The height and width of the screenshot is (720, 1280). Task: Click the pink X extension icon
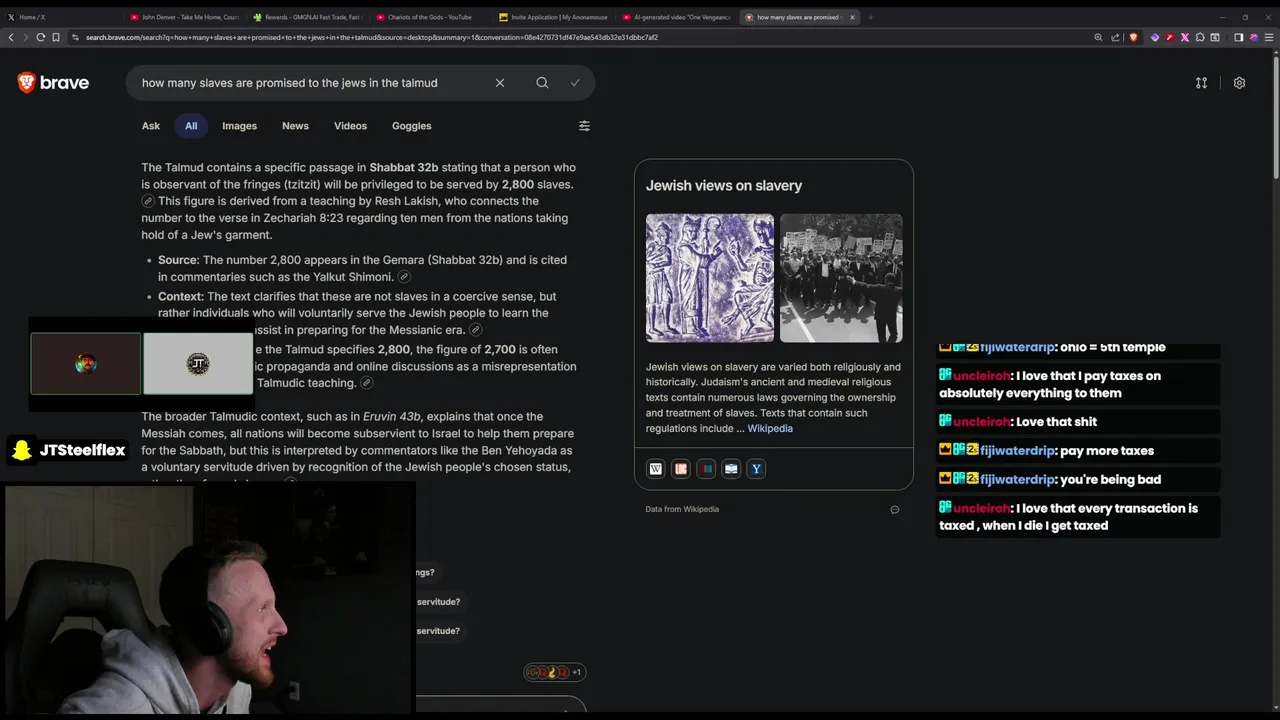1185,37
